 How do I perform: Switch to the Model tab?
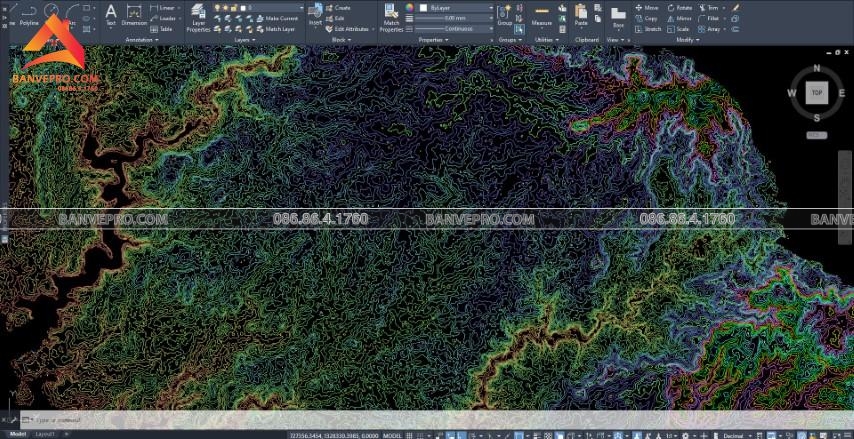[18, 434]
